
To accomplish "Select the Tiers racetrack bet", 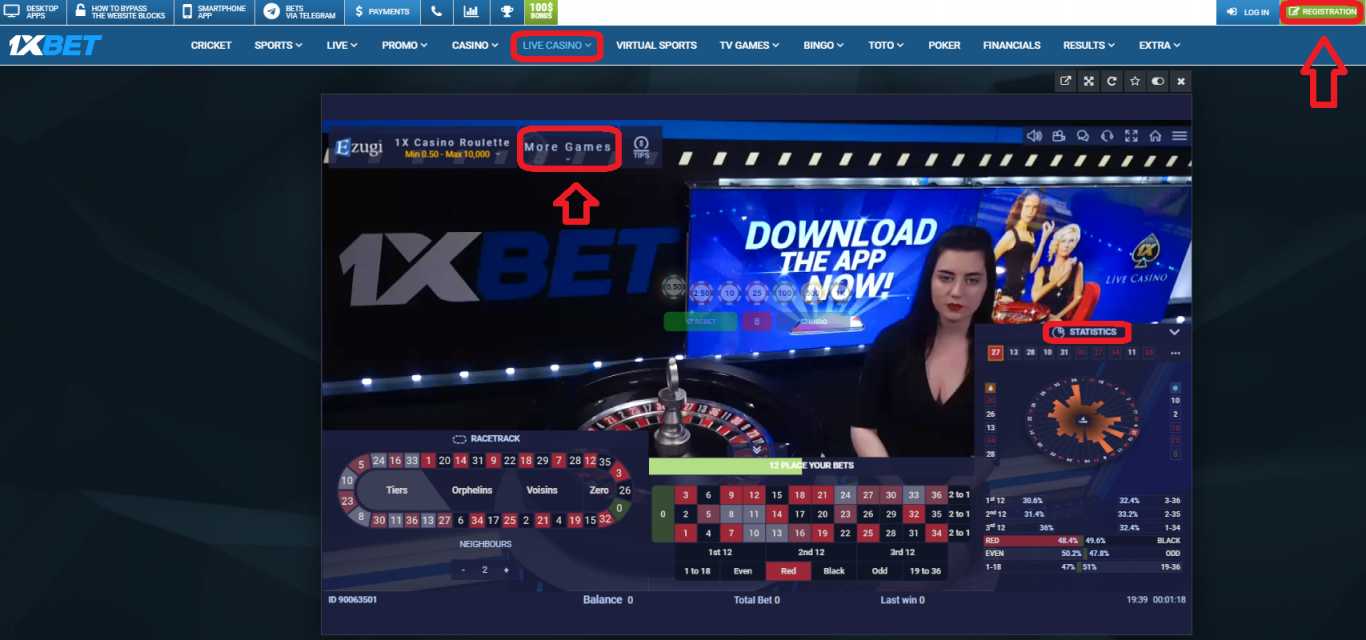I will 397,491.
